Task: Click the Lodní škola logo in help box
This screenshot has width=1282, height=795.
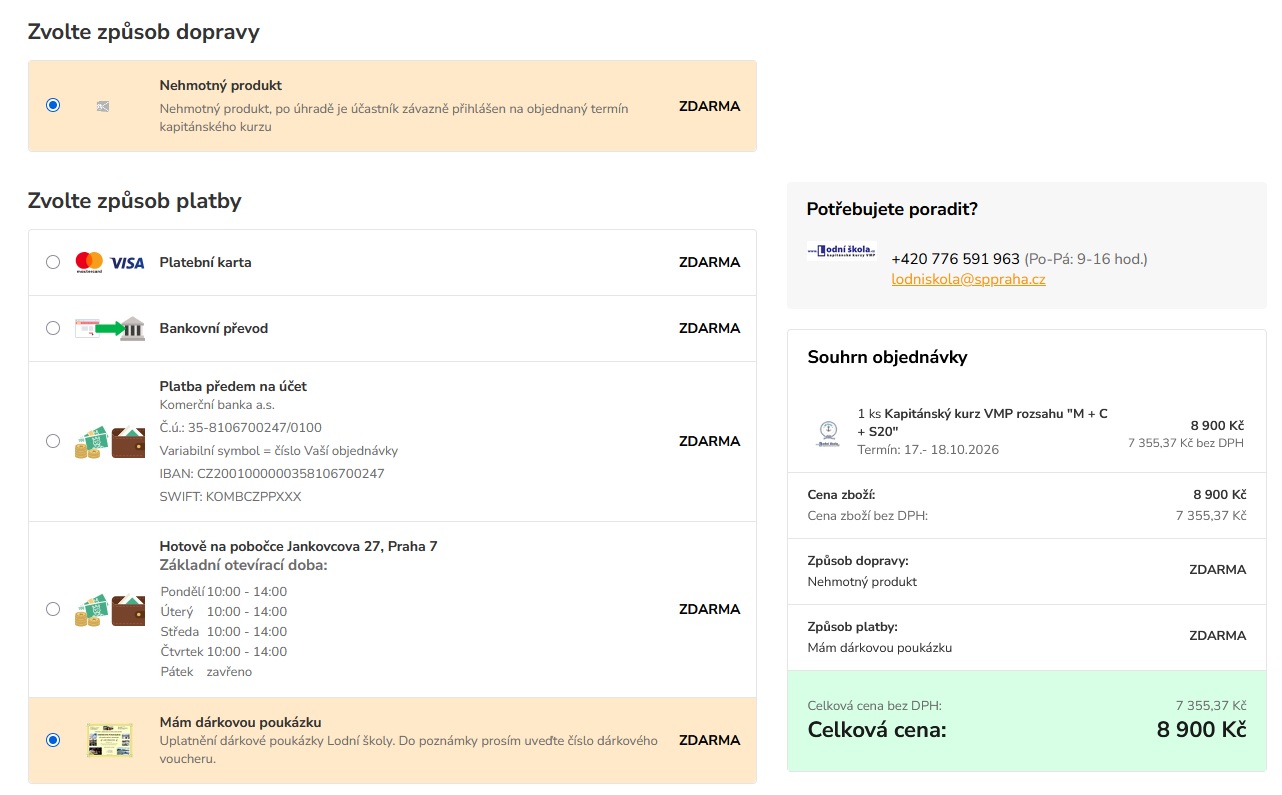Action: pyautogui.click(x=842, y=251)
